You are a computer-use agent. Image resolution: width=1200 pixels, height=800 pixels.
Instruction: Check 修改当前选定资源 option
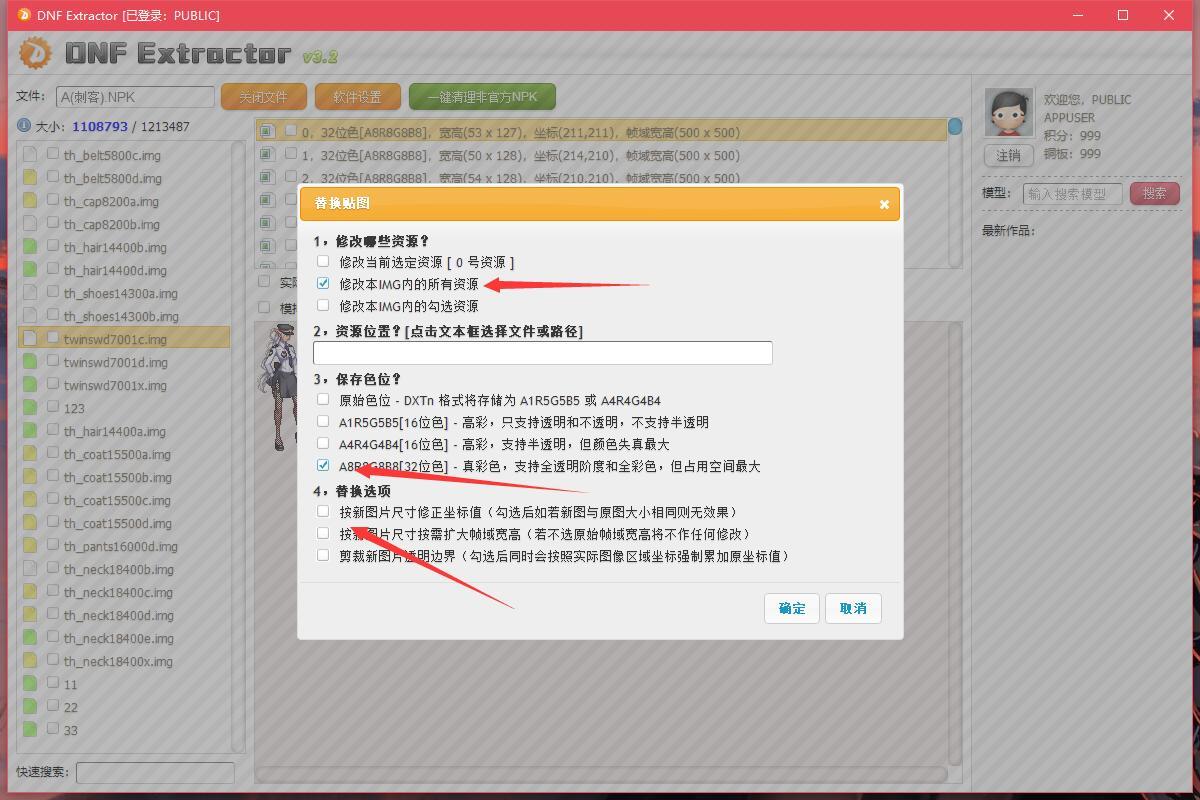[323, 261]
